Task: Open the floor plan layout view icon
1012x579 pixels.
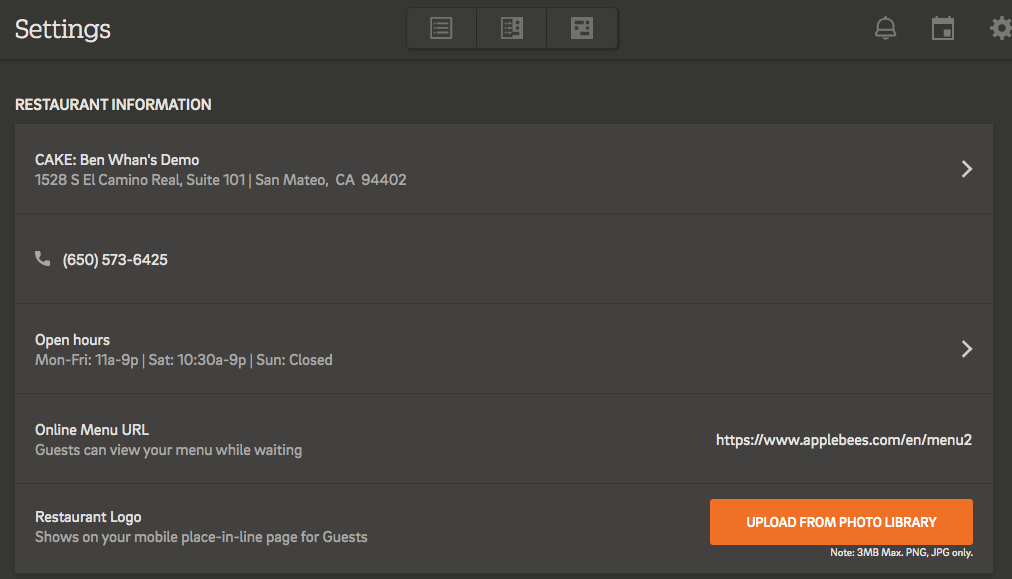Action: click(582, 28)
